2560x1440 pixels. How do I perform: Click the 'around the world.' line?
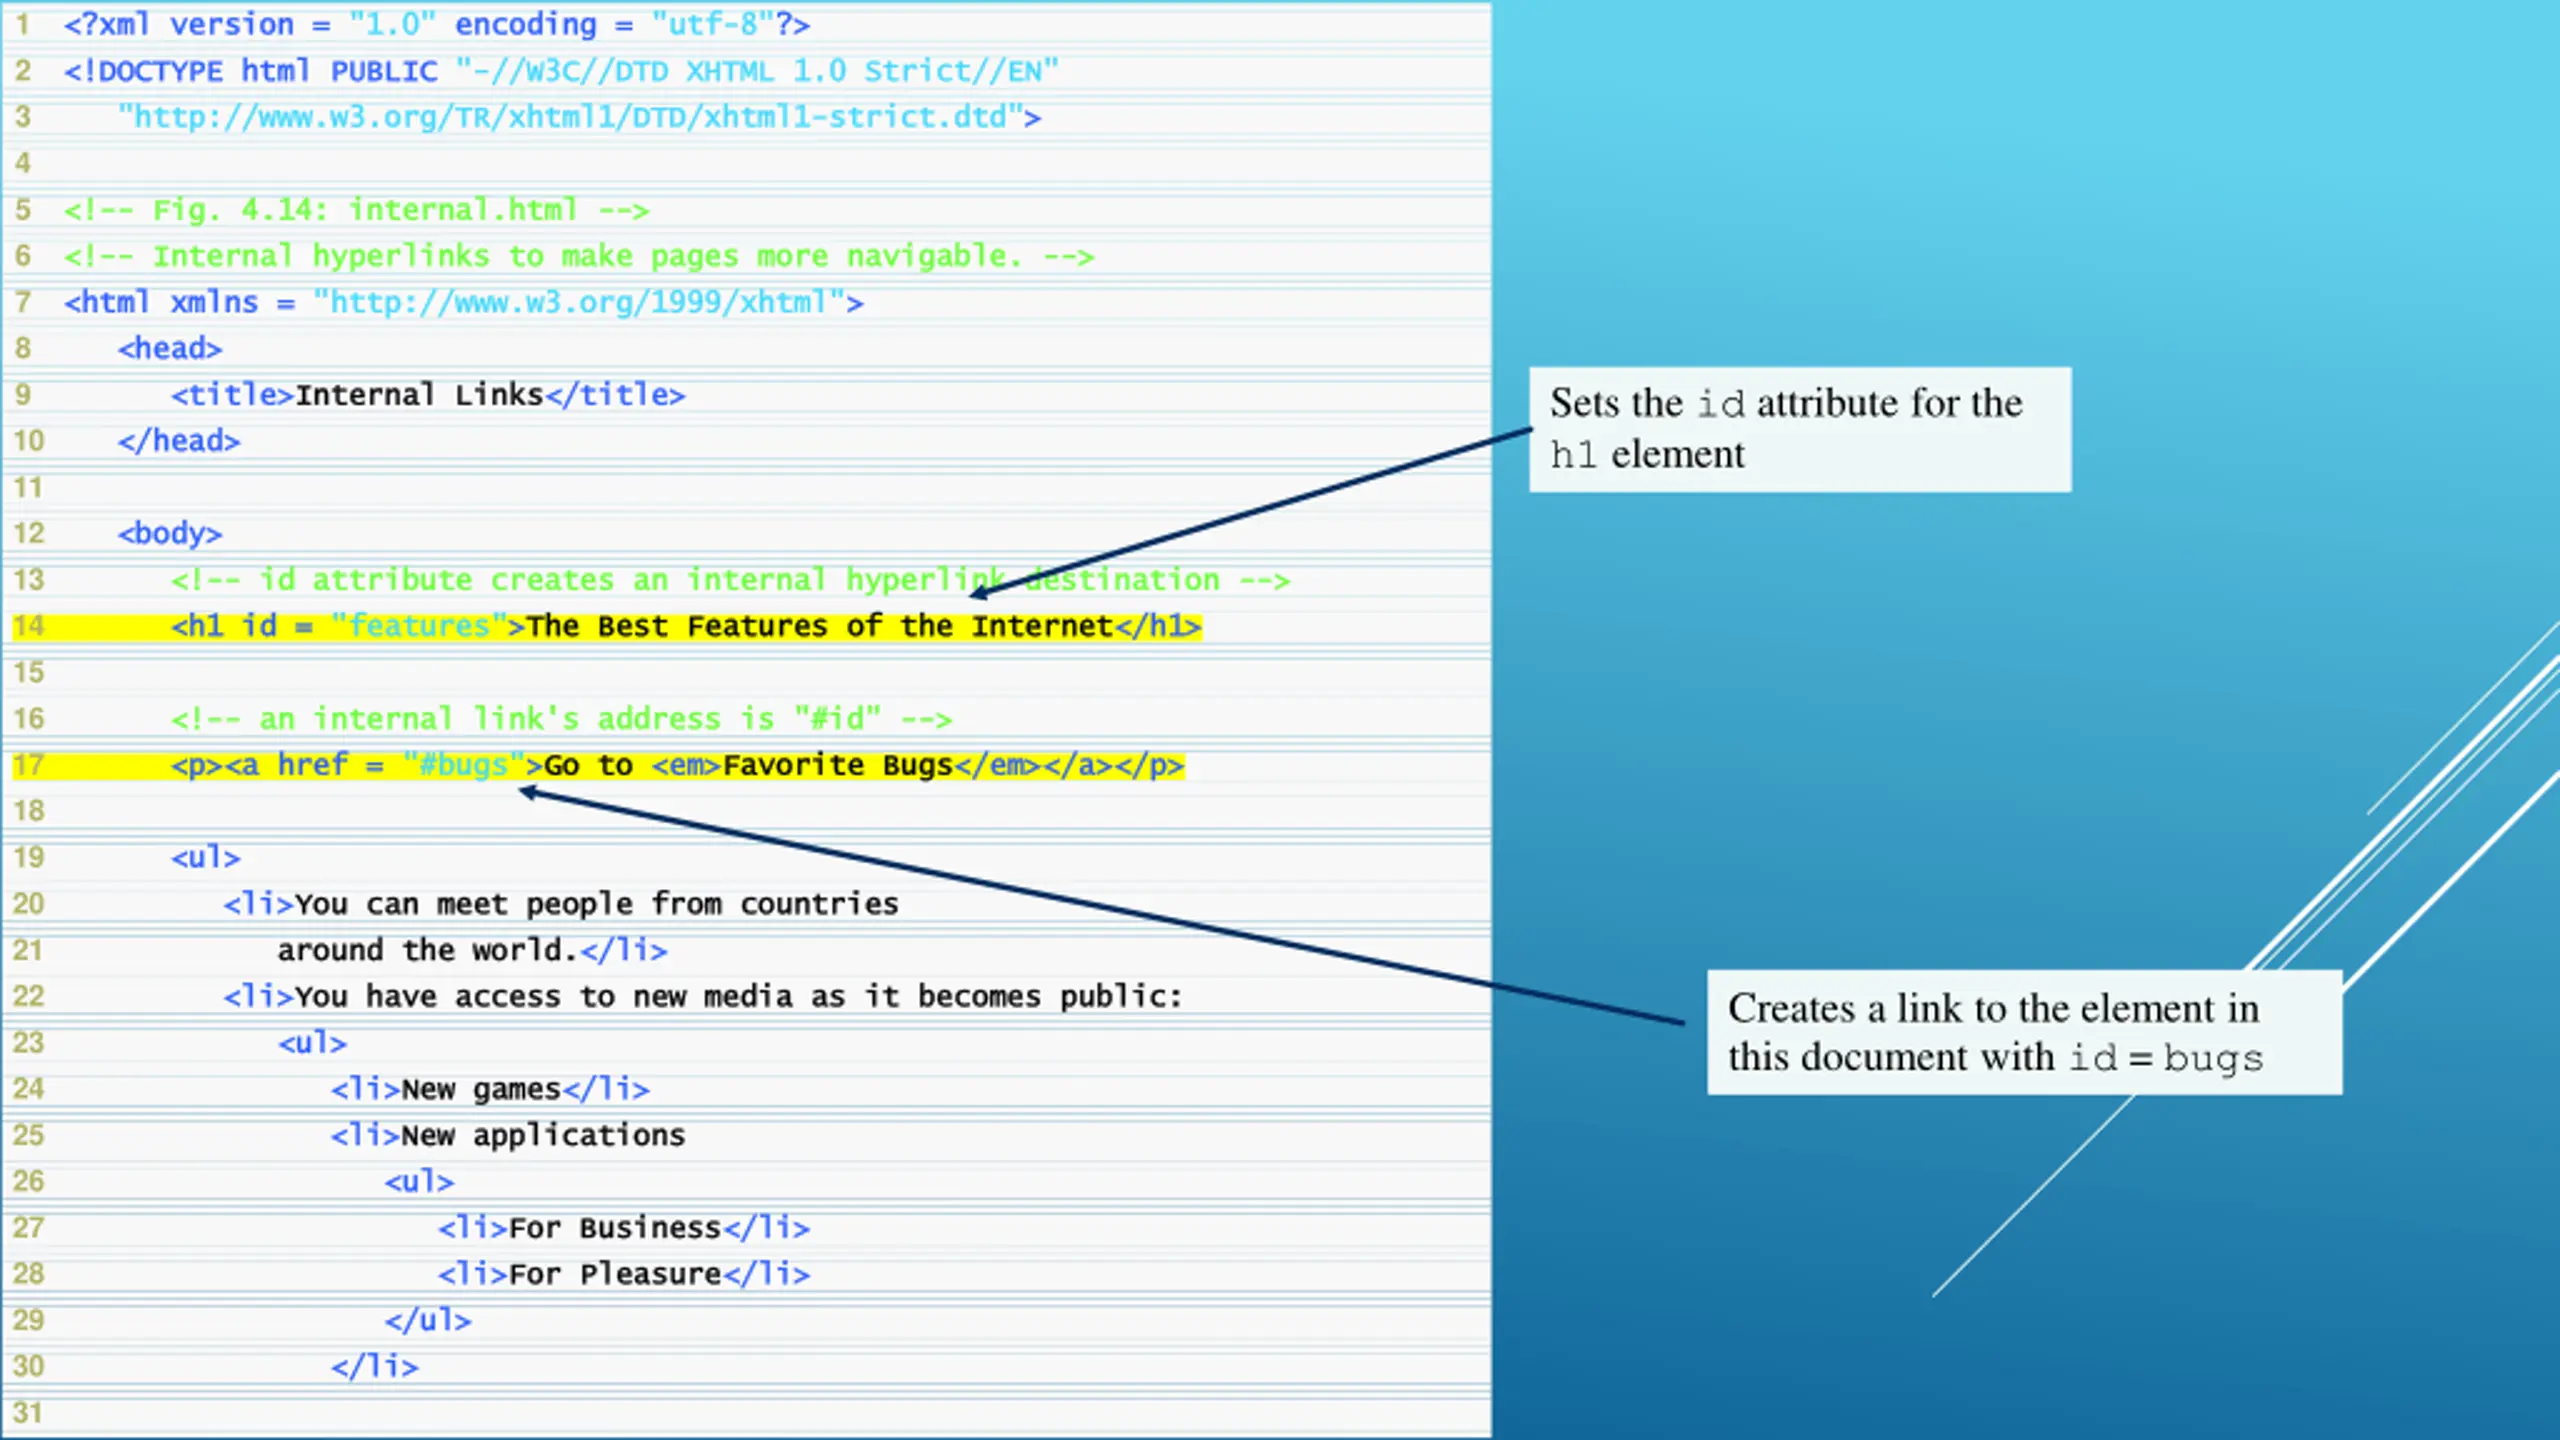(472, 950)
